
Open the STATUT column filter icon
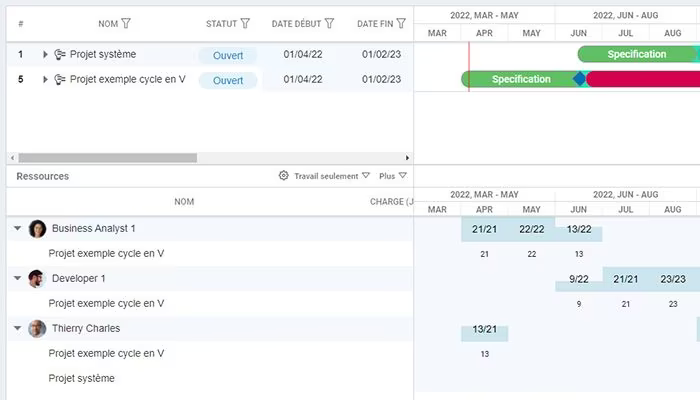245,23
